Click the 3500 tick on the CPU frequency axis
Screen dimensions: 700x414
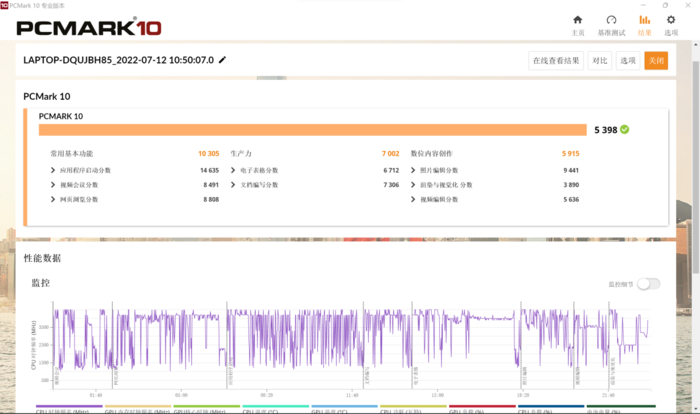coord(44,327)
